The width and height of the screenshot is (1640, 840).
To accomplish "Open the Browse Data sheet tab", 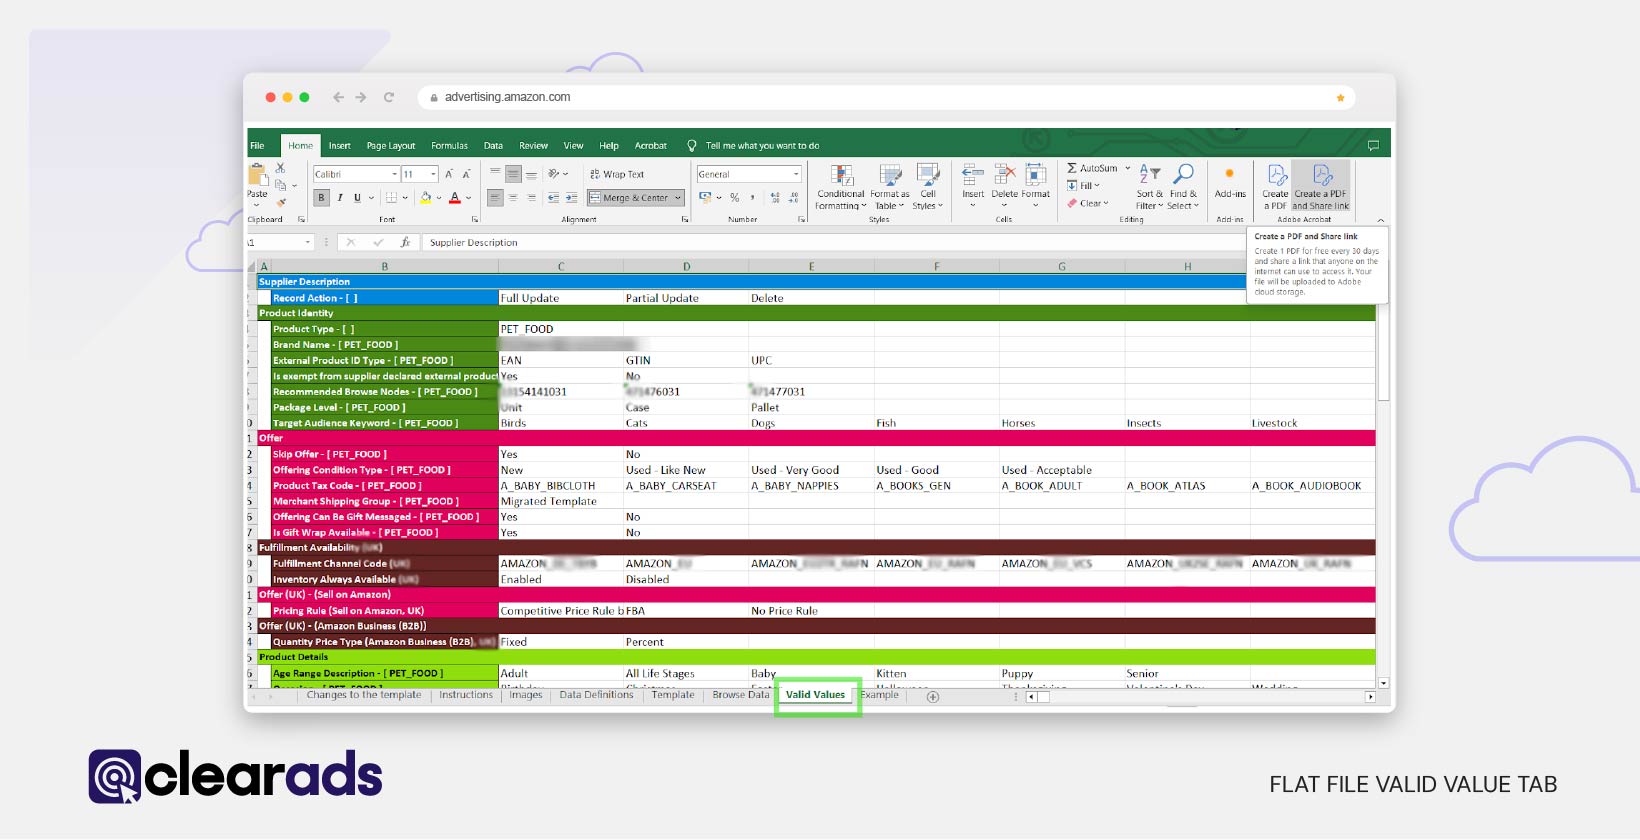I will point(741,695).
